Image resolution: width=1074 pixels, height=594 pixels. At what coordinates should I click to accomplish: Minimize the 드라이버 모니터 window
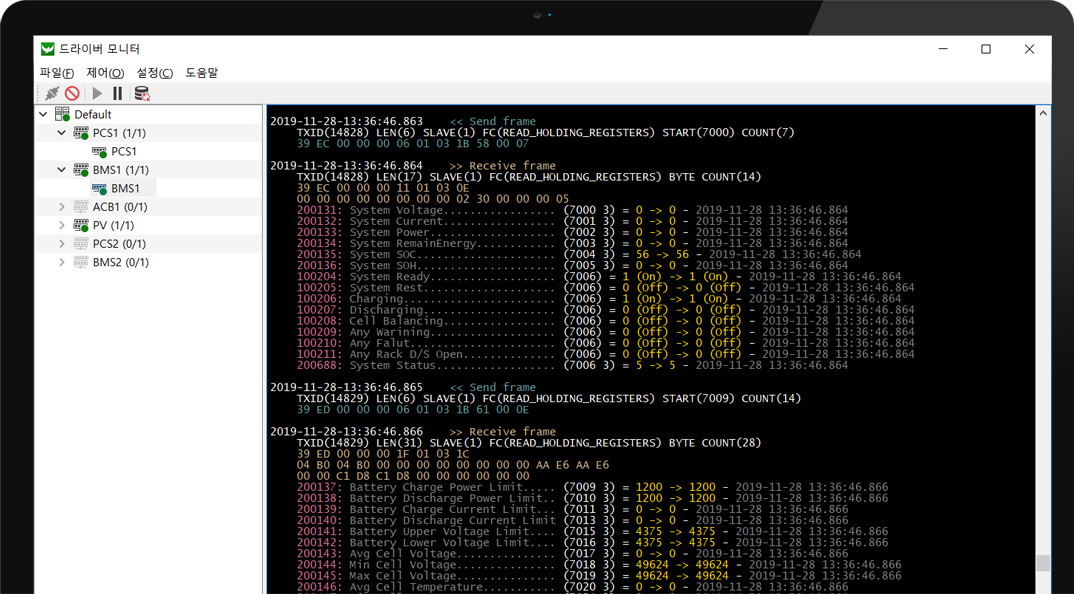pyautogui.click(x=943, y=49)
